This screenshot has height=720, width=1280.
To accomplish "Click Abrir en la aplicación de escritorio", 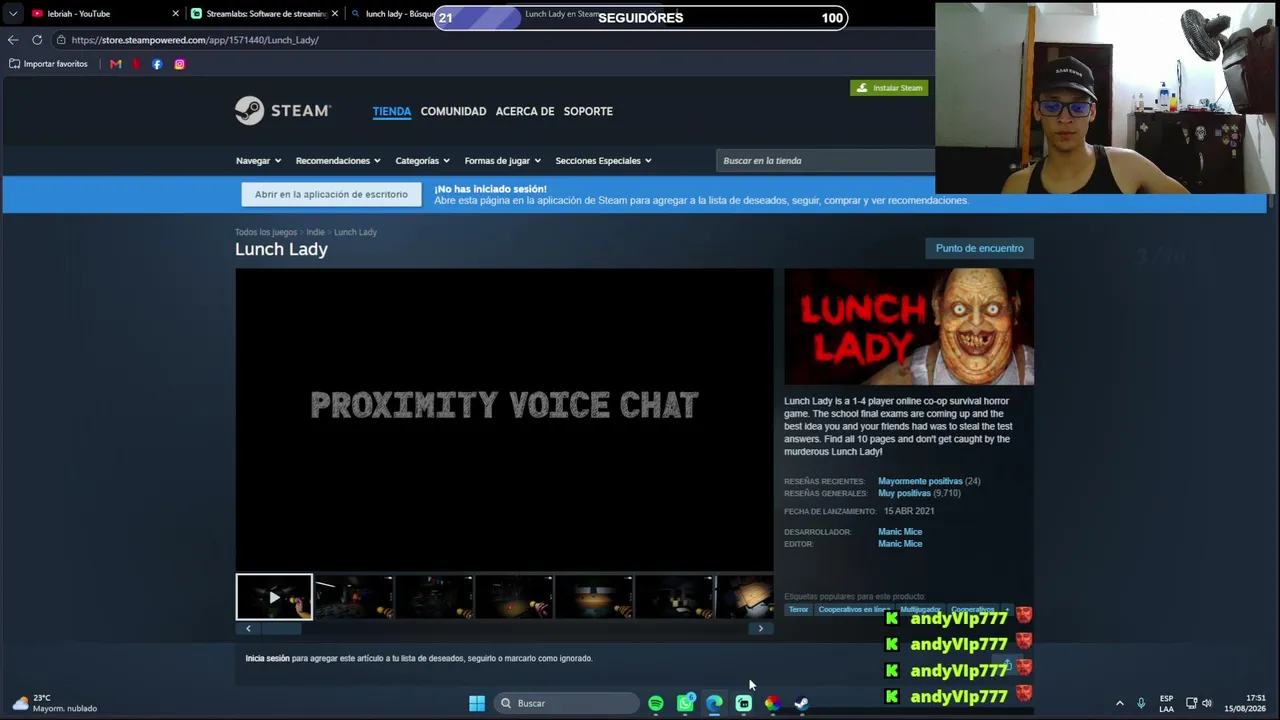I will (331, 194).
